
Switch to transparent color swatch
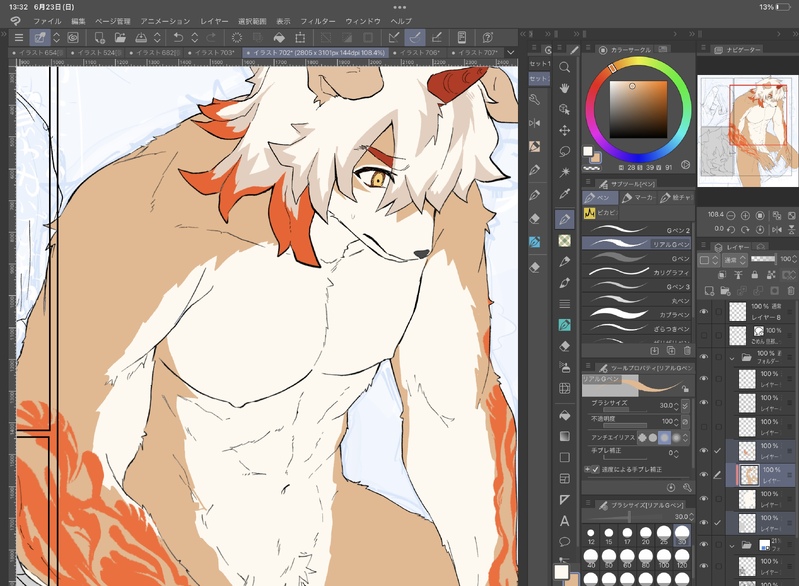click(x=592, y=168)
